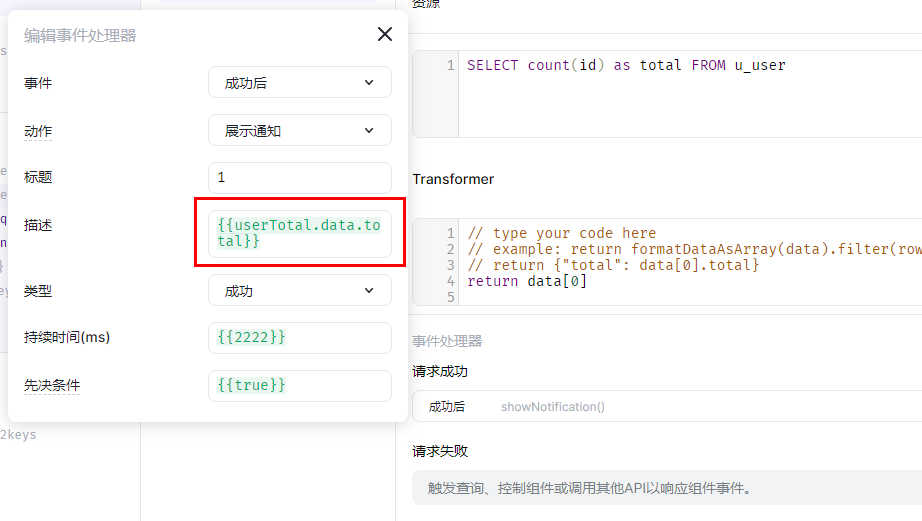Open the 事件 dropdown showing 成功后

click(300, 82)
